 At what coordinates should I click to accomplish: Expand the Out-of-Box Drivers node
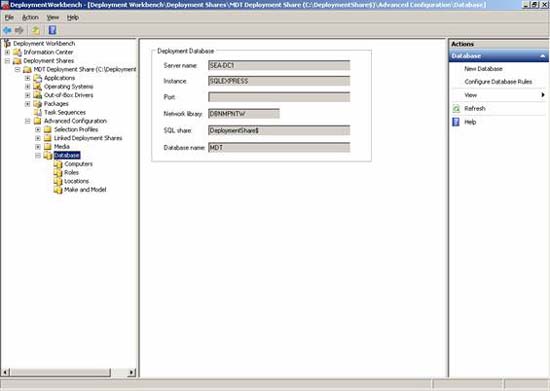27,95
